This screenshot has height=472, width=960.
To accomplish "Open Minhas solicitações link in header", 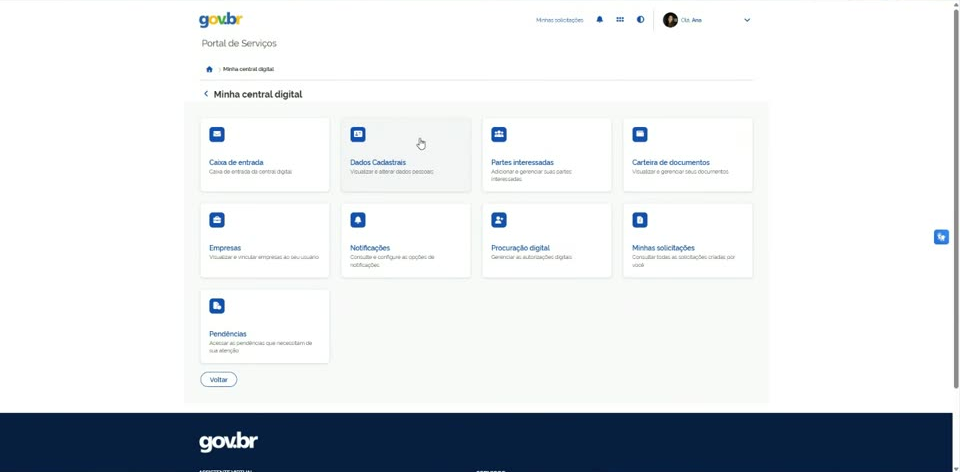I will (560, 20).
